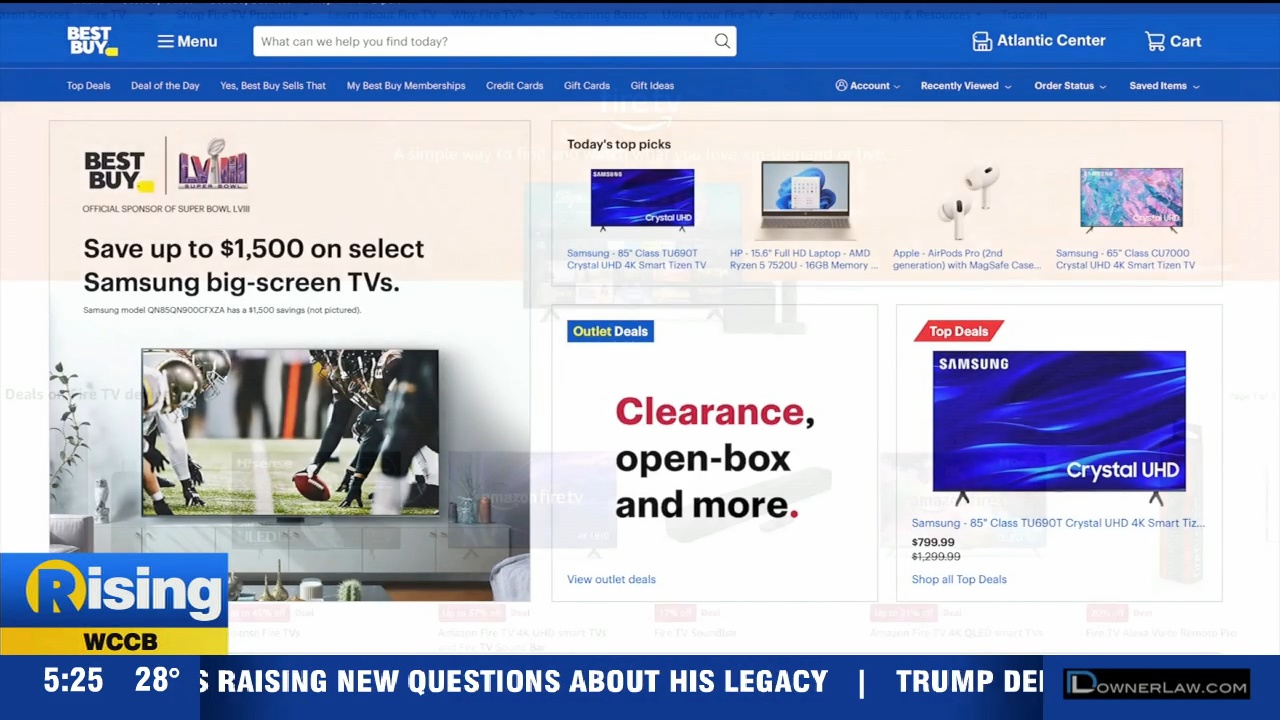1280x720 pixels.
Task: Click the red Top Deals badge
Action: click(957, 331)
